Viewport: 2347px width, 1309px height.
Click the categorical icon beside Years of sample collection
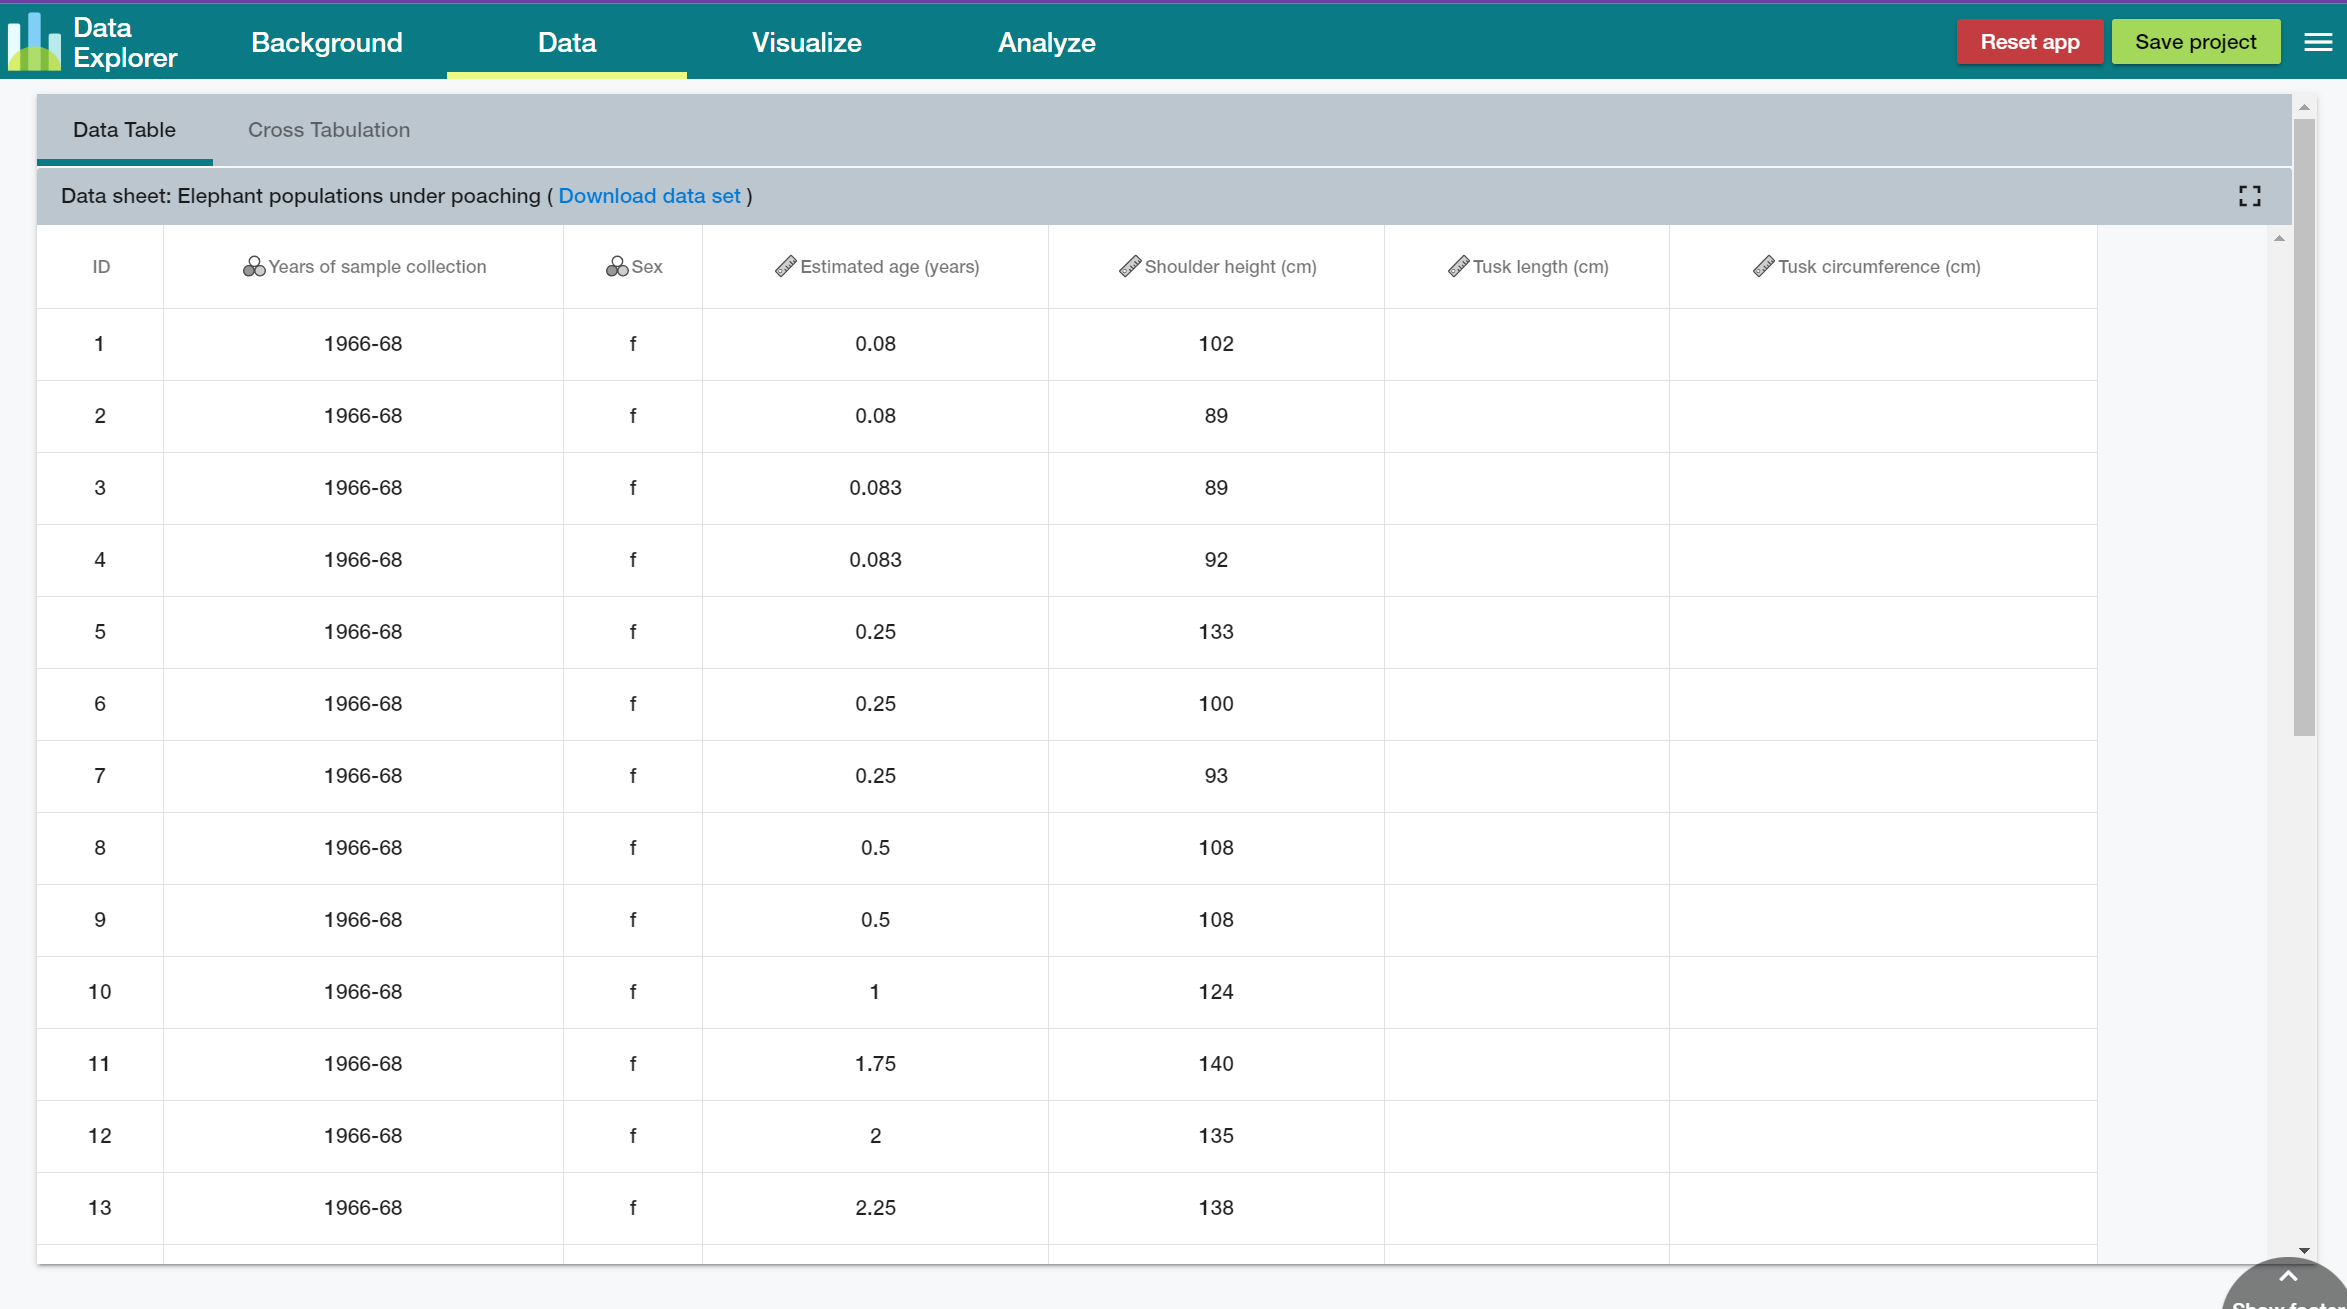coord(254,266)
